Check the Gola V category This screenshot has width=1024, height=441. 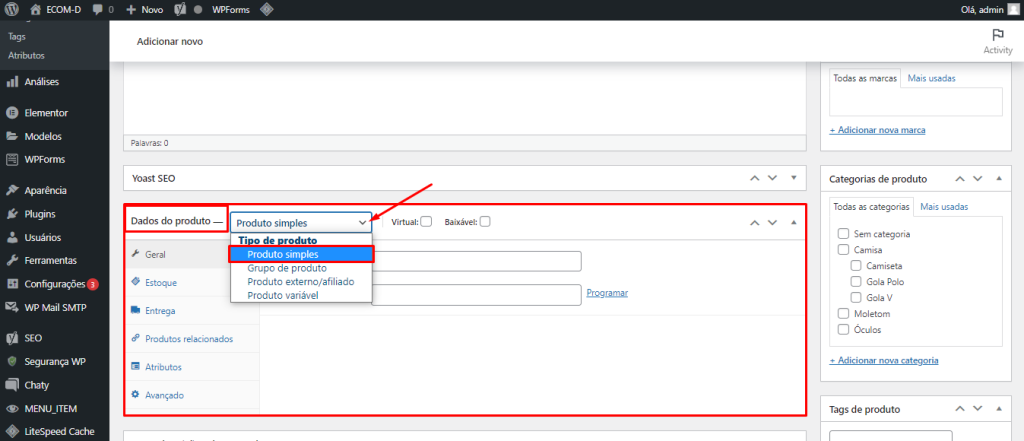pyautogui.click(x=856, y=297)
